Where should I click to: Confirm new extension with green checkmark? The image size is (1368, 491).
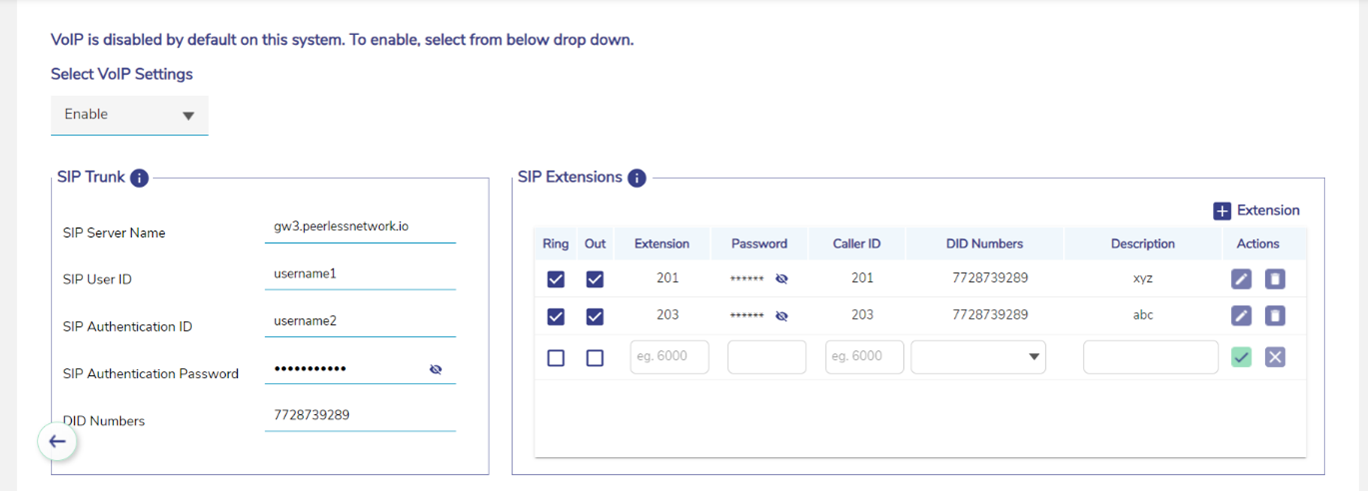(x=1241, y=357)
